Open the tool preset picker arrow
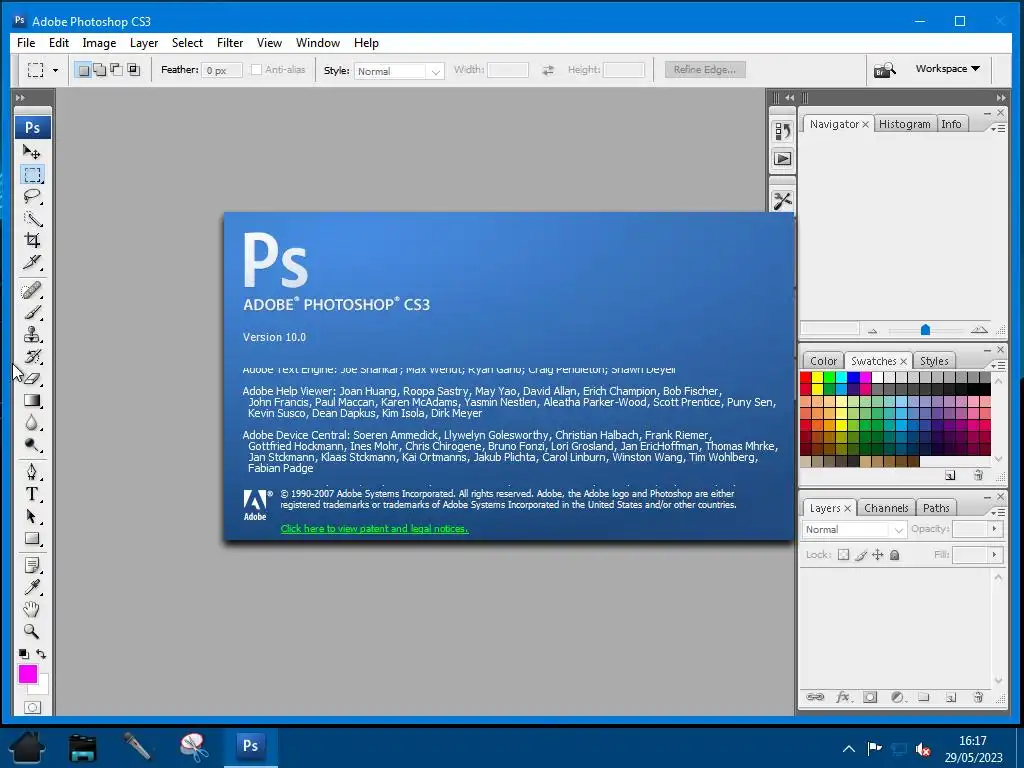 (x=56, y=70)
